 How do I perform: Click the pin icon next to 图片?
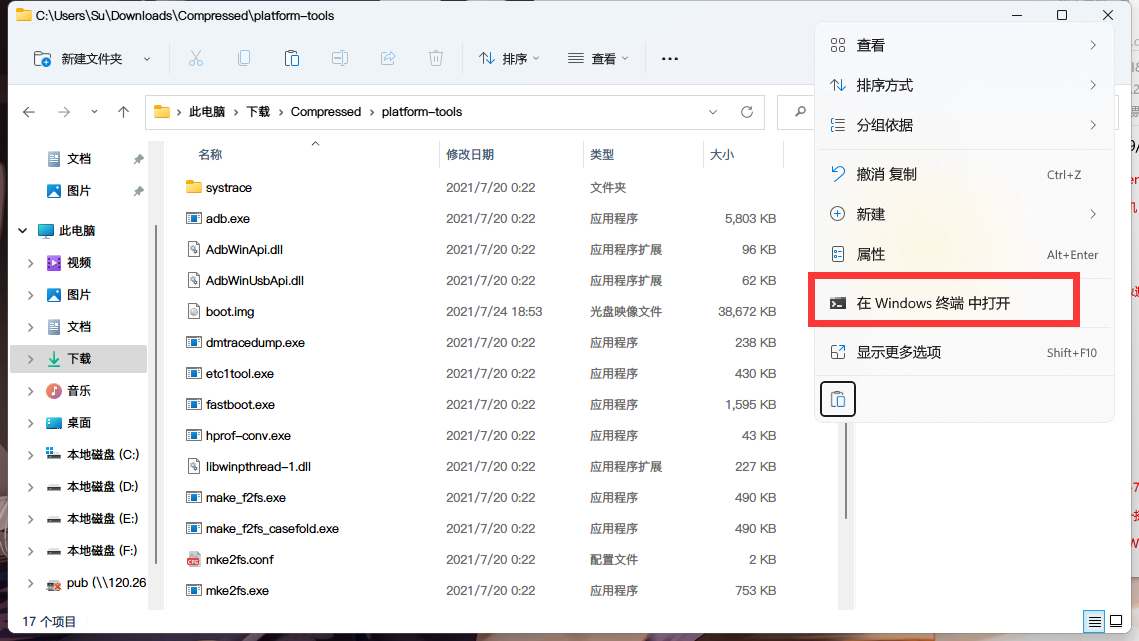click(138, 191)
